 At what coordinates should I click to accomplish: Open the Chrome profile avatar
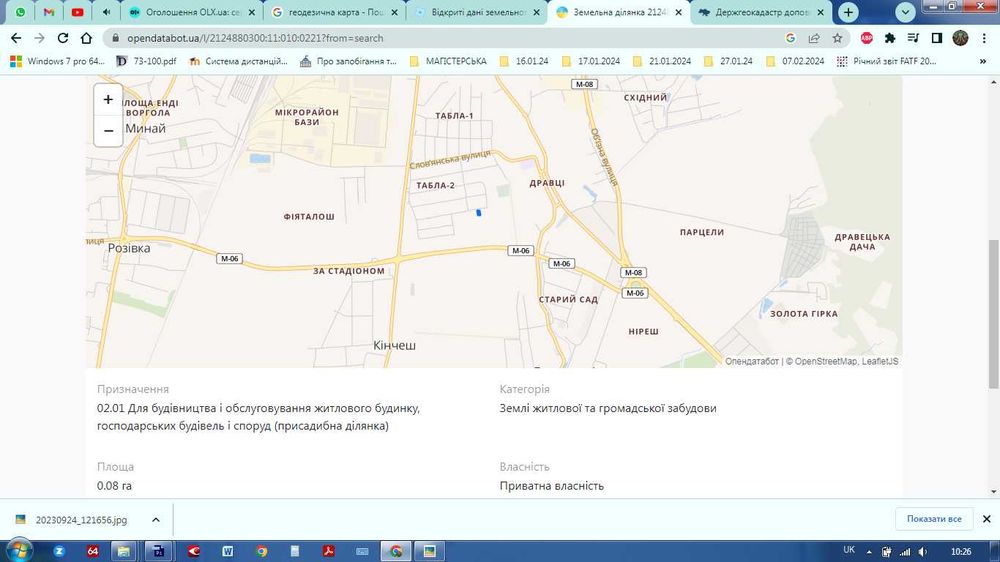(x=960, y=38)
